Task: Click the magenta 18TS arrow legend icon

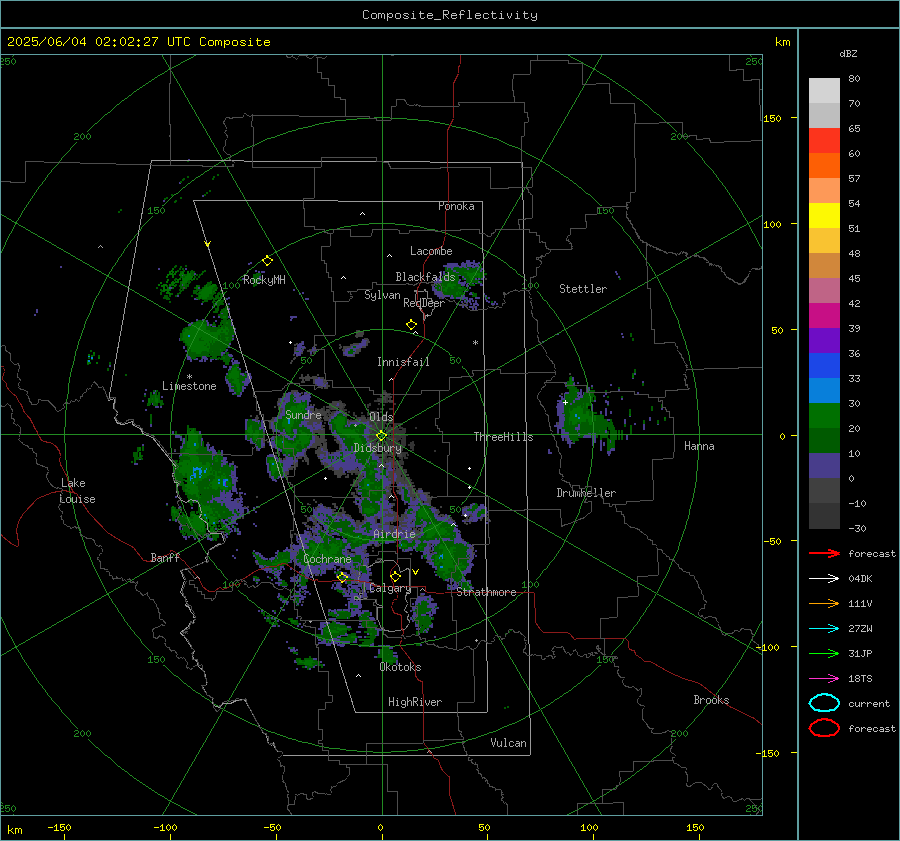Action: click(x=824, y=679)
